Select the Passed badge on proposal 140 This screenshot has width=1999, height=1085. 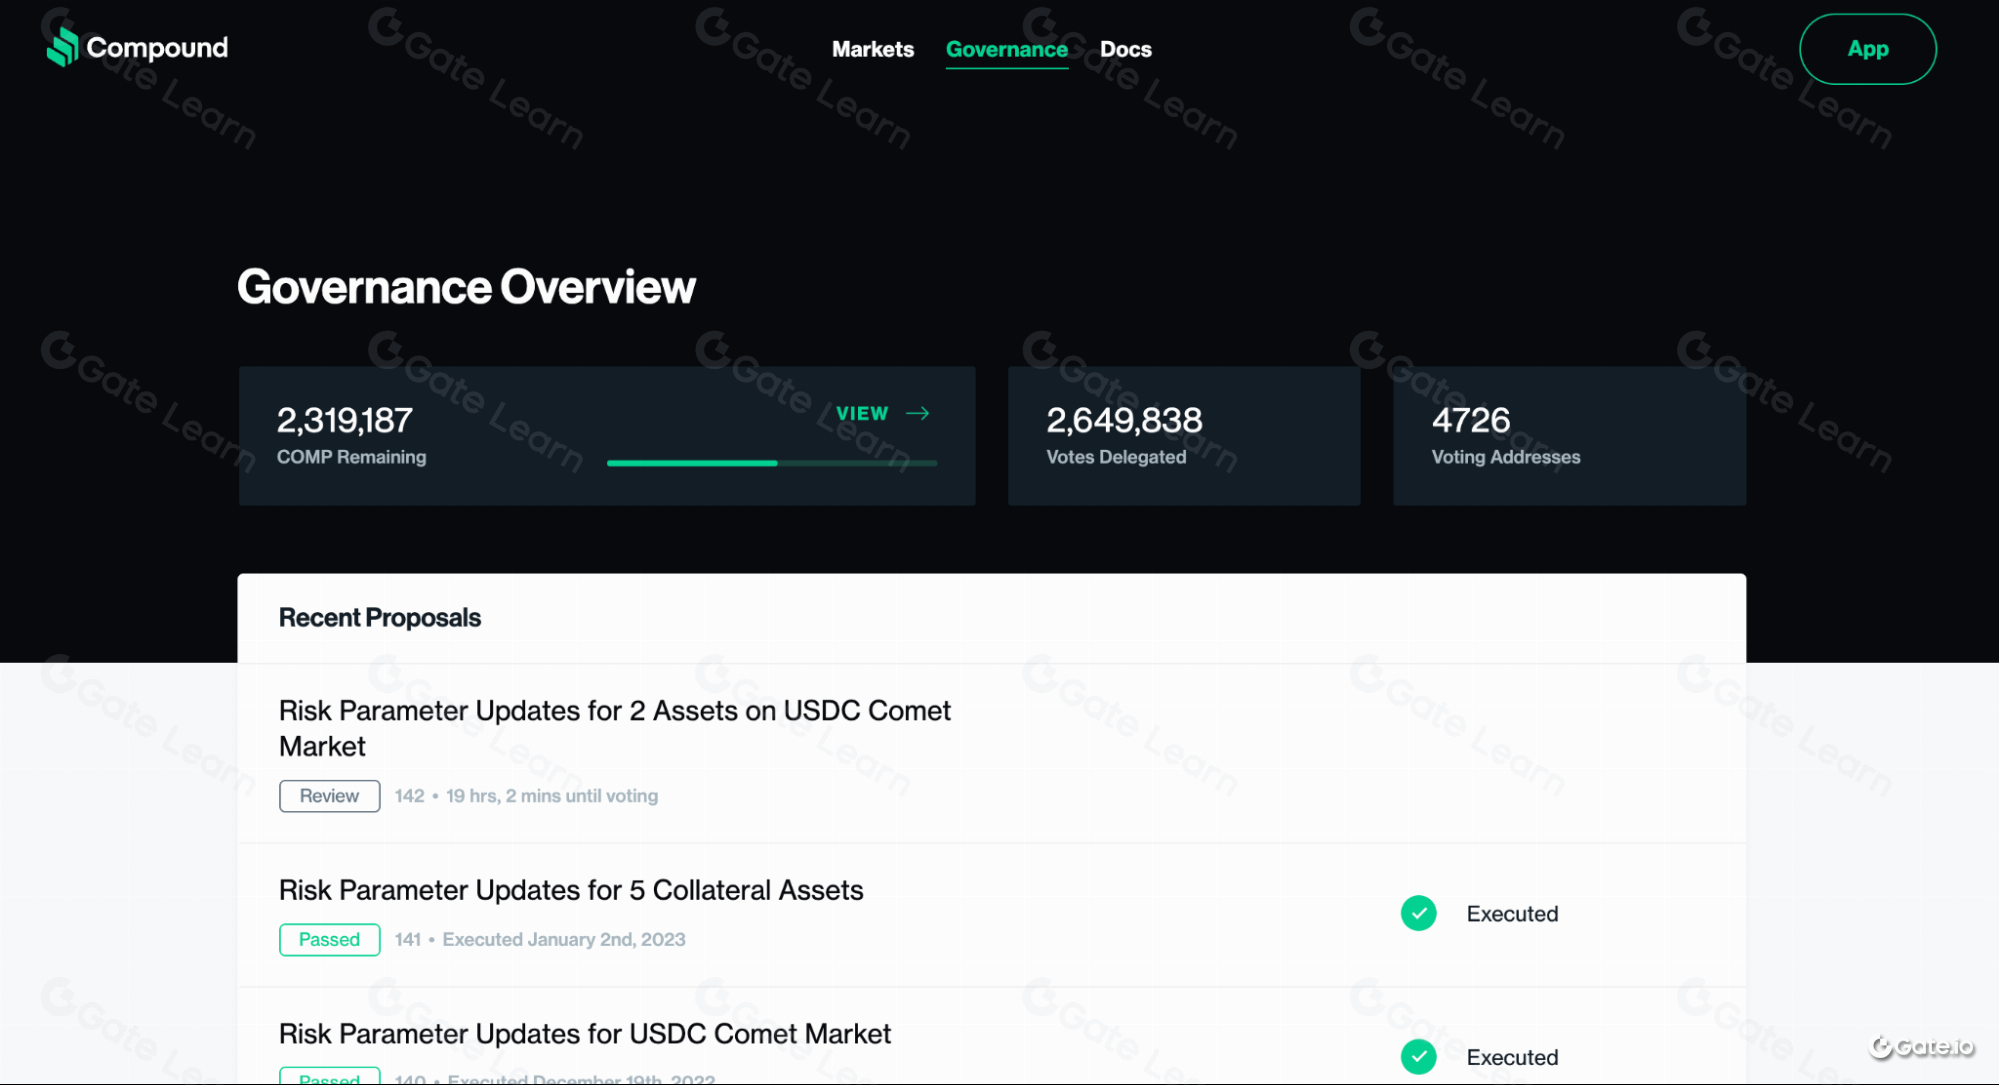click(329, 1076)
